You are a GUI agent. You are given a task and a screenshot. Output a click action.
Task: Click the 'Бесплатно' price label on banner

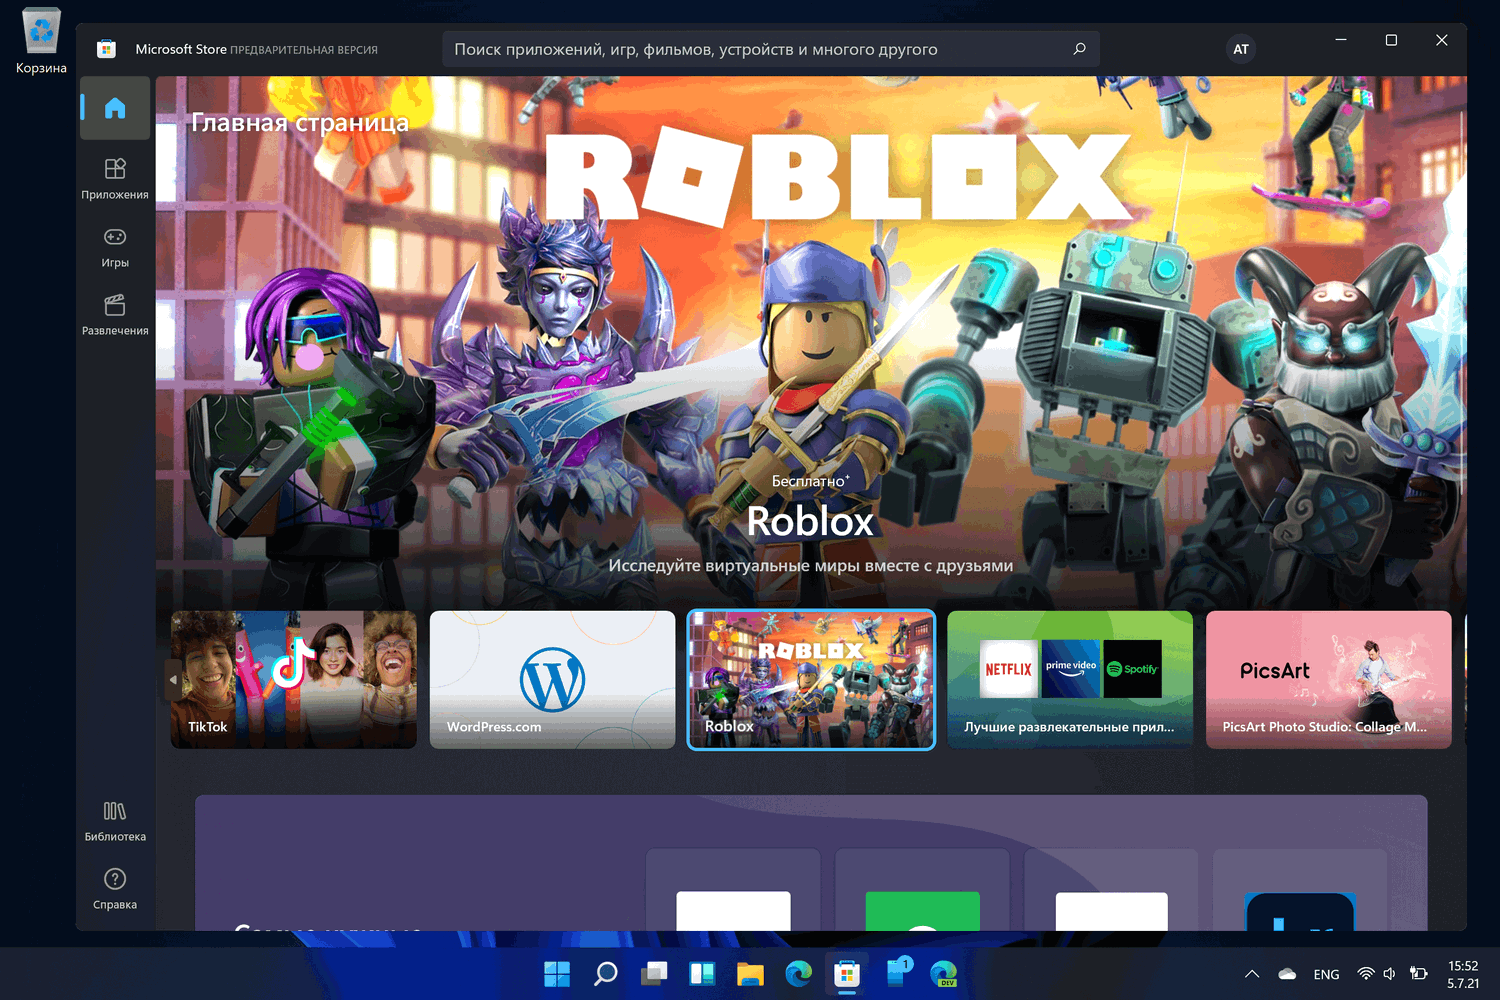coord(810,481)
